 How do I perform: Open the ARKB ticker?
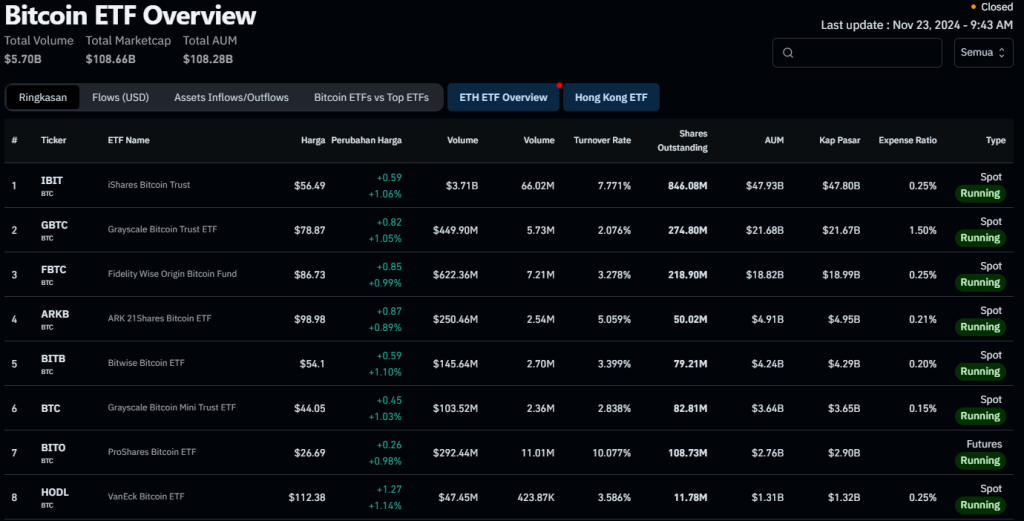coord(55,314)
